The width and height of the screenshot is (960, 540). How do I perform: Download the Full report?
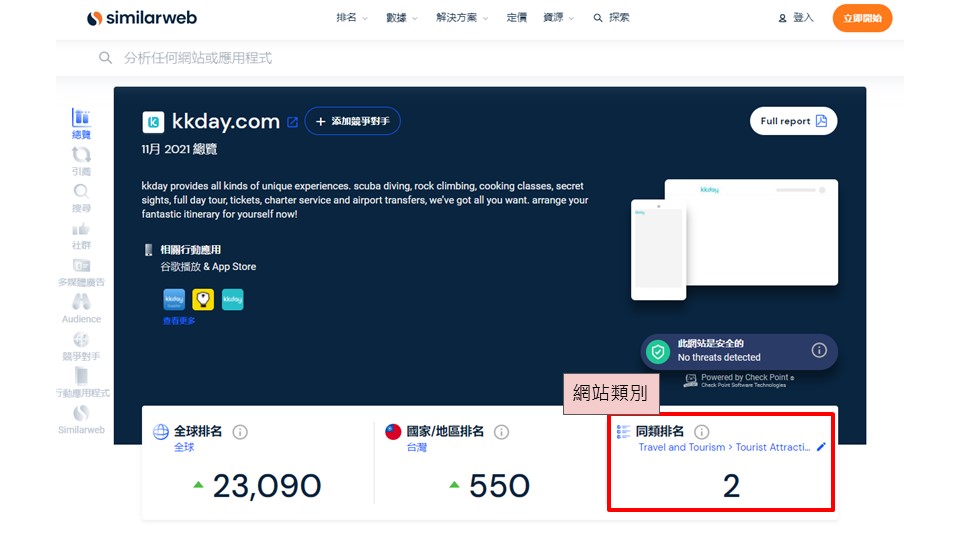click(793, 121)
